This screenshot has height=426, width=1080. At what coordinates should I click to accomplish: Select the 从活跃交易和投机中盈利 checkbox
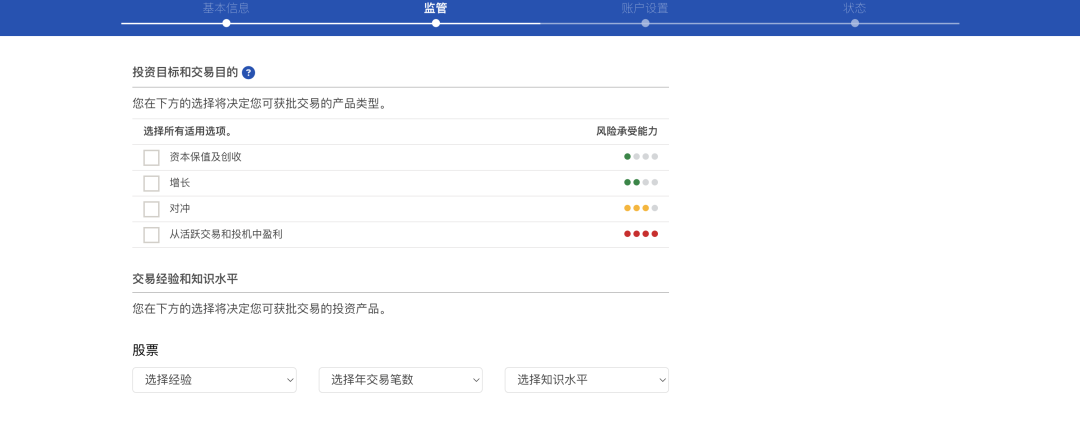click(151, 235)
